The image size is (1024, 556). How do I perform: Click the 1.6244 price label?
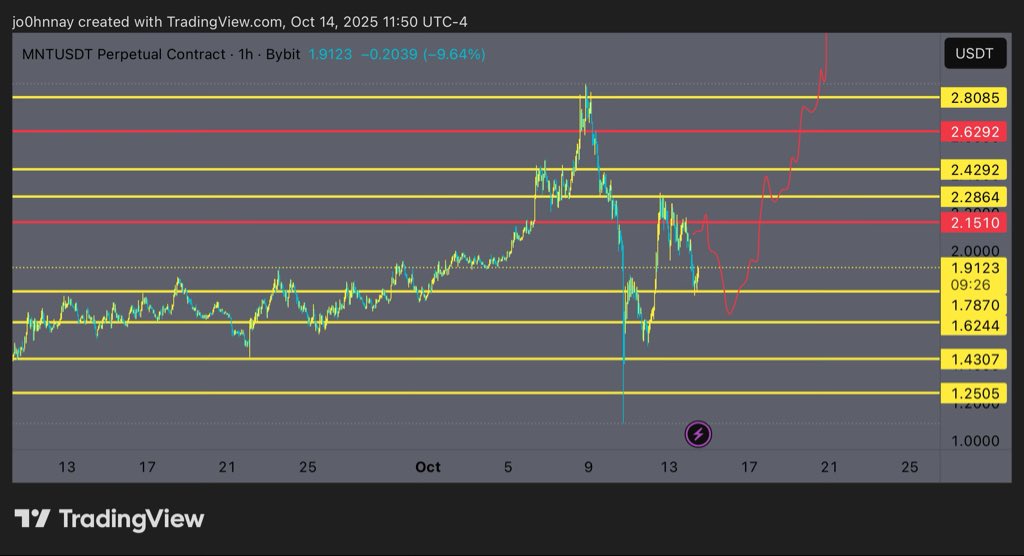[x=973, y=325]
